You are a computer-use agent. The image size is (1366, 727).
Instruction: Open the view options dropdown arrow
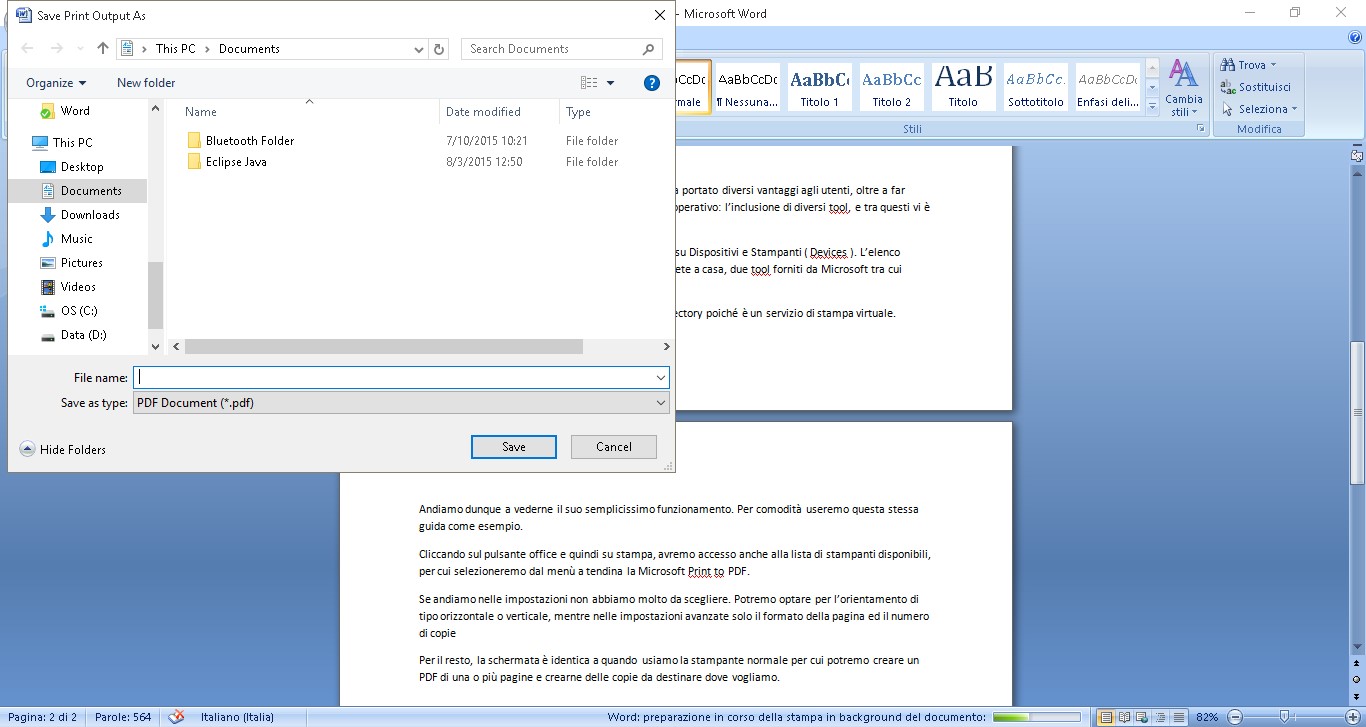(611, 83)
